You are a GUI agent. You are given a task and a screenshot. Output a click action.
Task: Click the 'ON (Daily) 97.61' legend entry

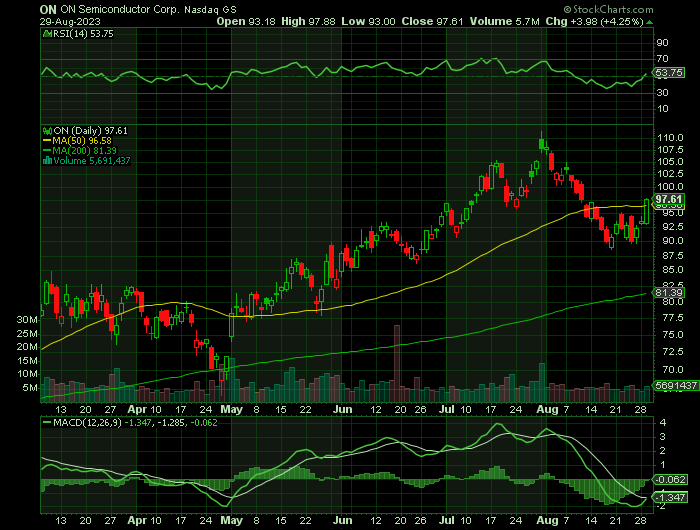tap(90, 131)
